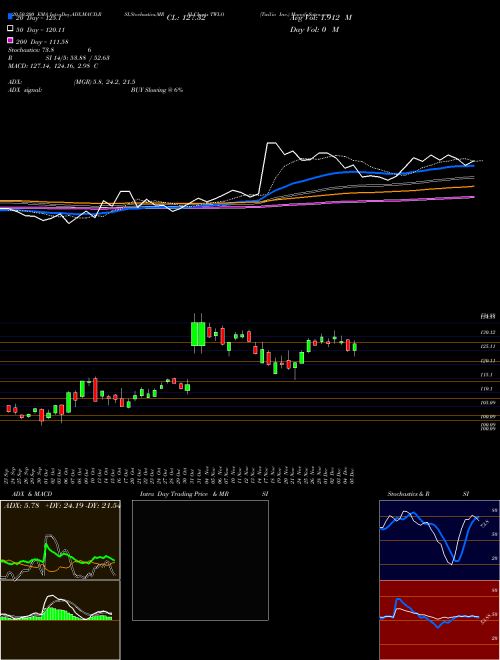500x660 pixels.
Task: Click the last green candlestick on the right
Action: 355,347
